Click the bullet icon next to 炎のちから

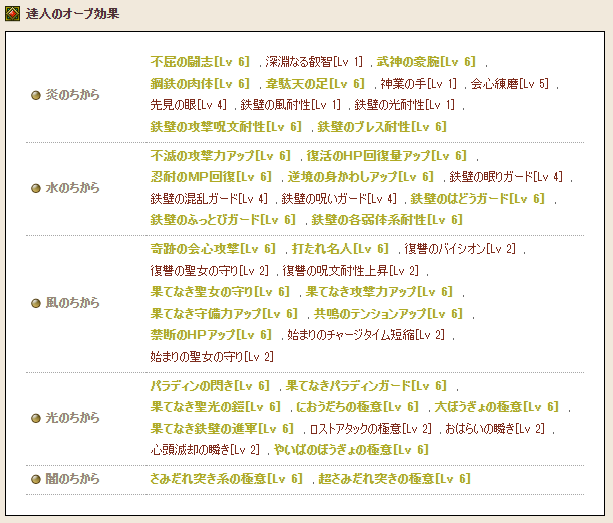(x=36, y=95)
